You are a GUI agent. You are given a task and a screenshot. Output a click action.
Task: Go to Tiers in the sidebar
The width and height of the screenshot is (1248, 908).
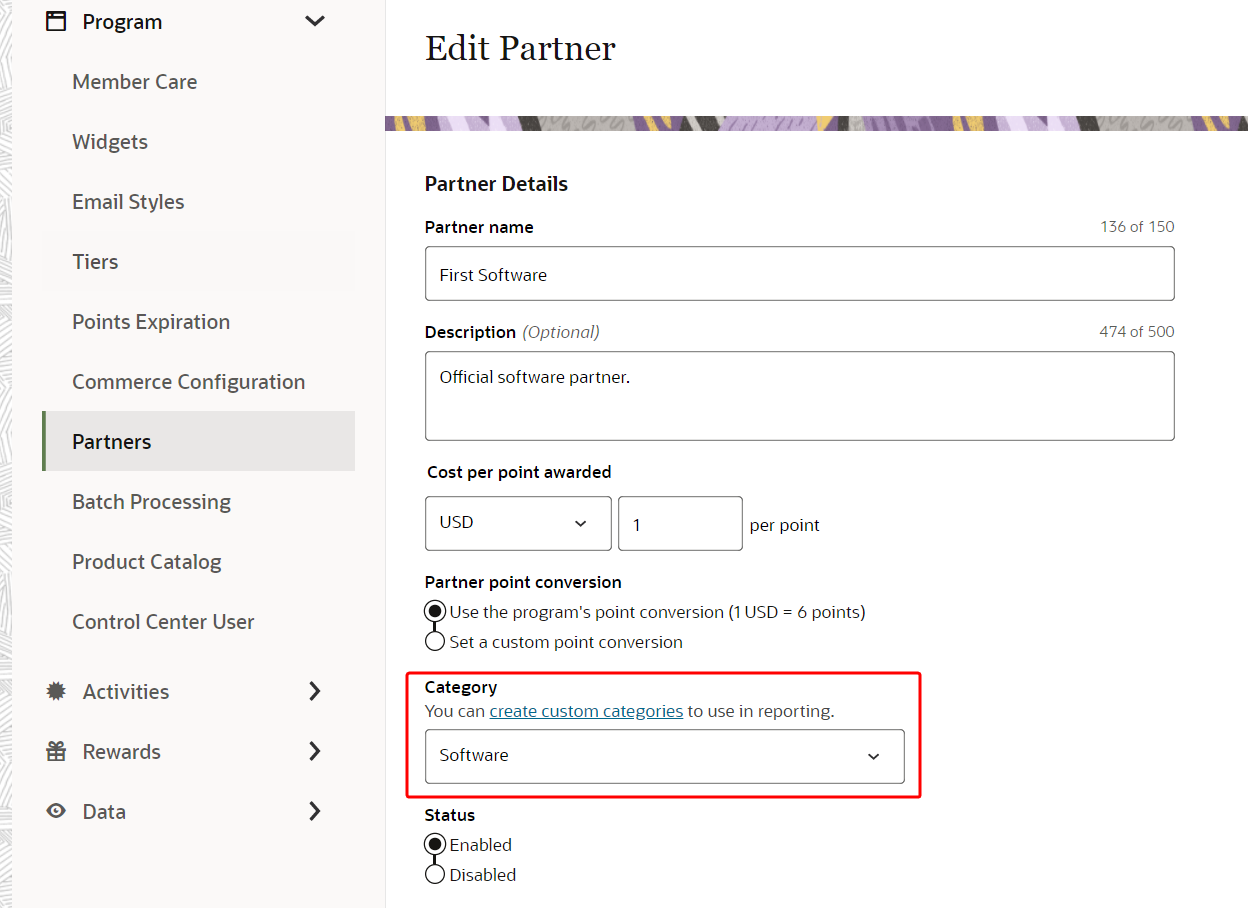click(95, 261)
